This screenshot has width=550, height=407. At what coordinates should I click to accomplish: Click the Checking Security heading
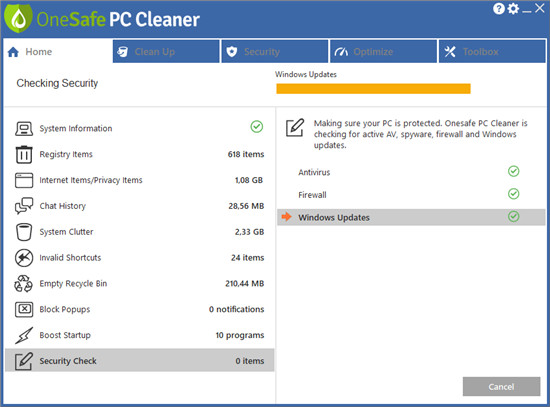[x=57, y=83]
